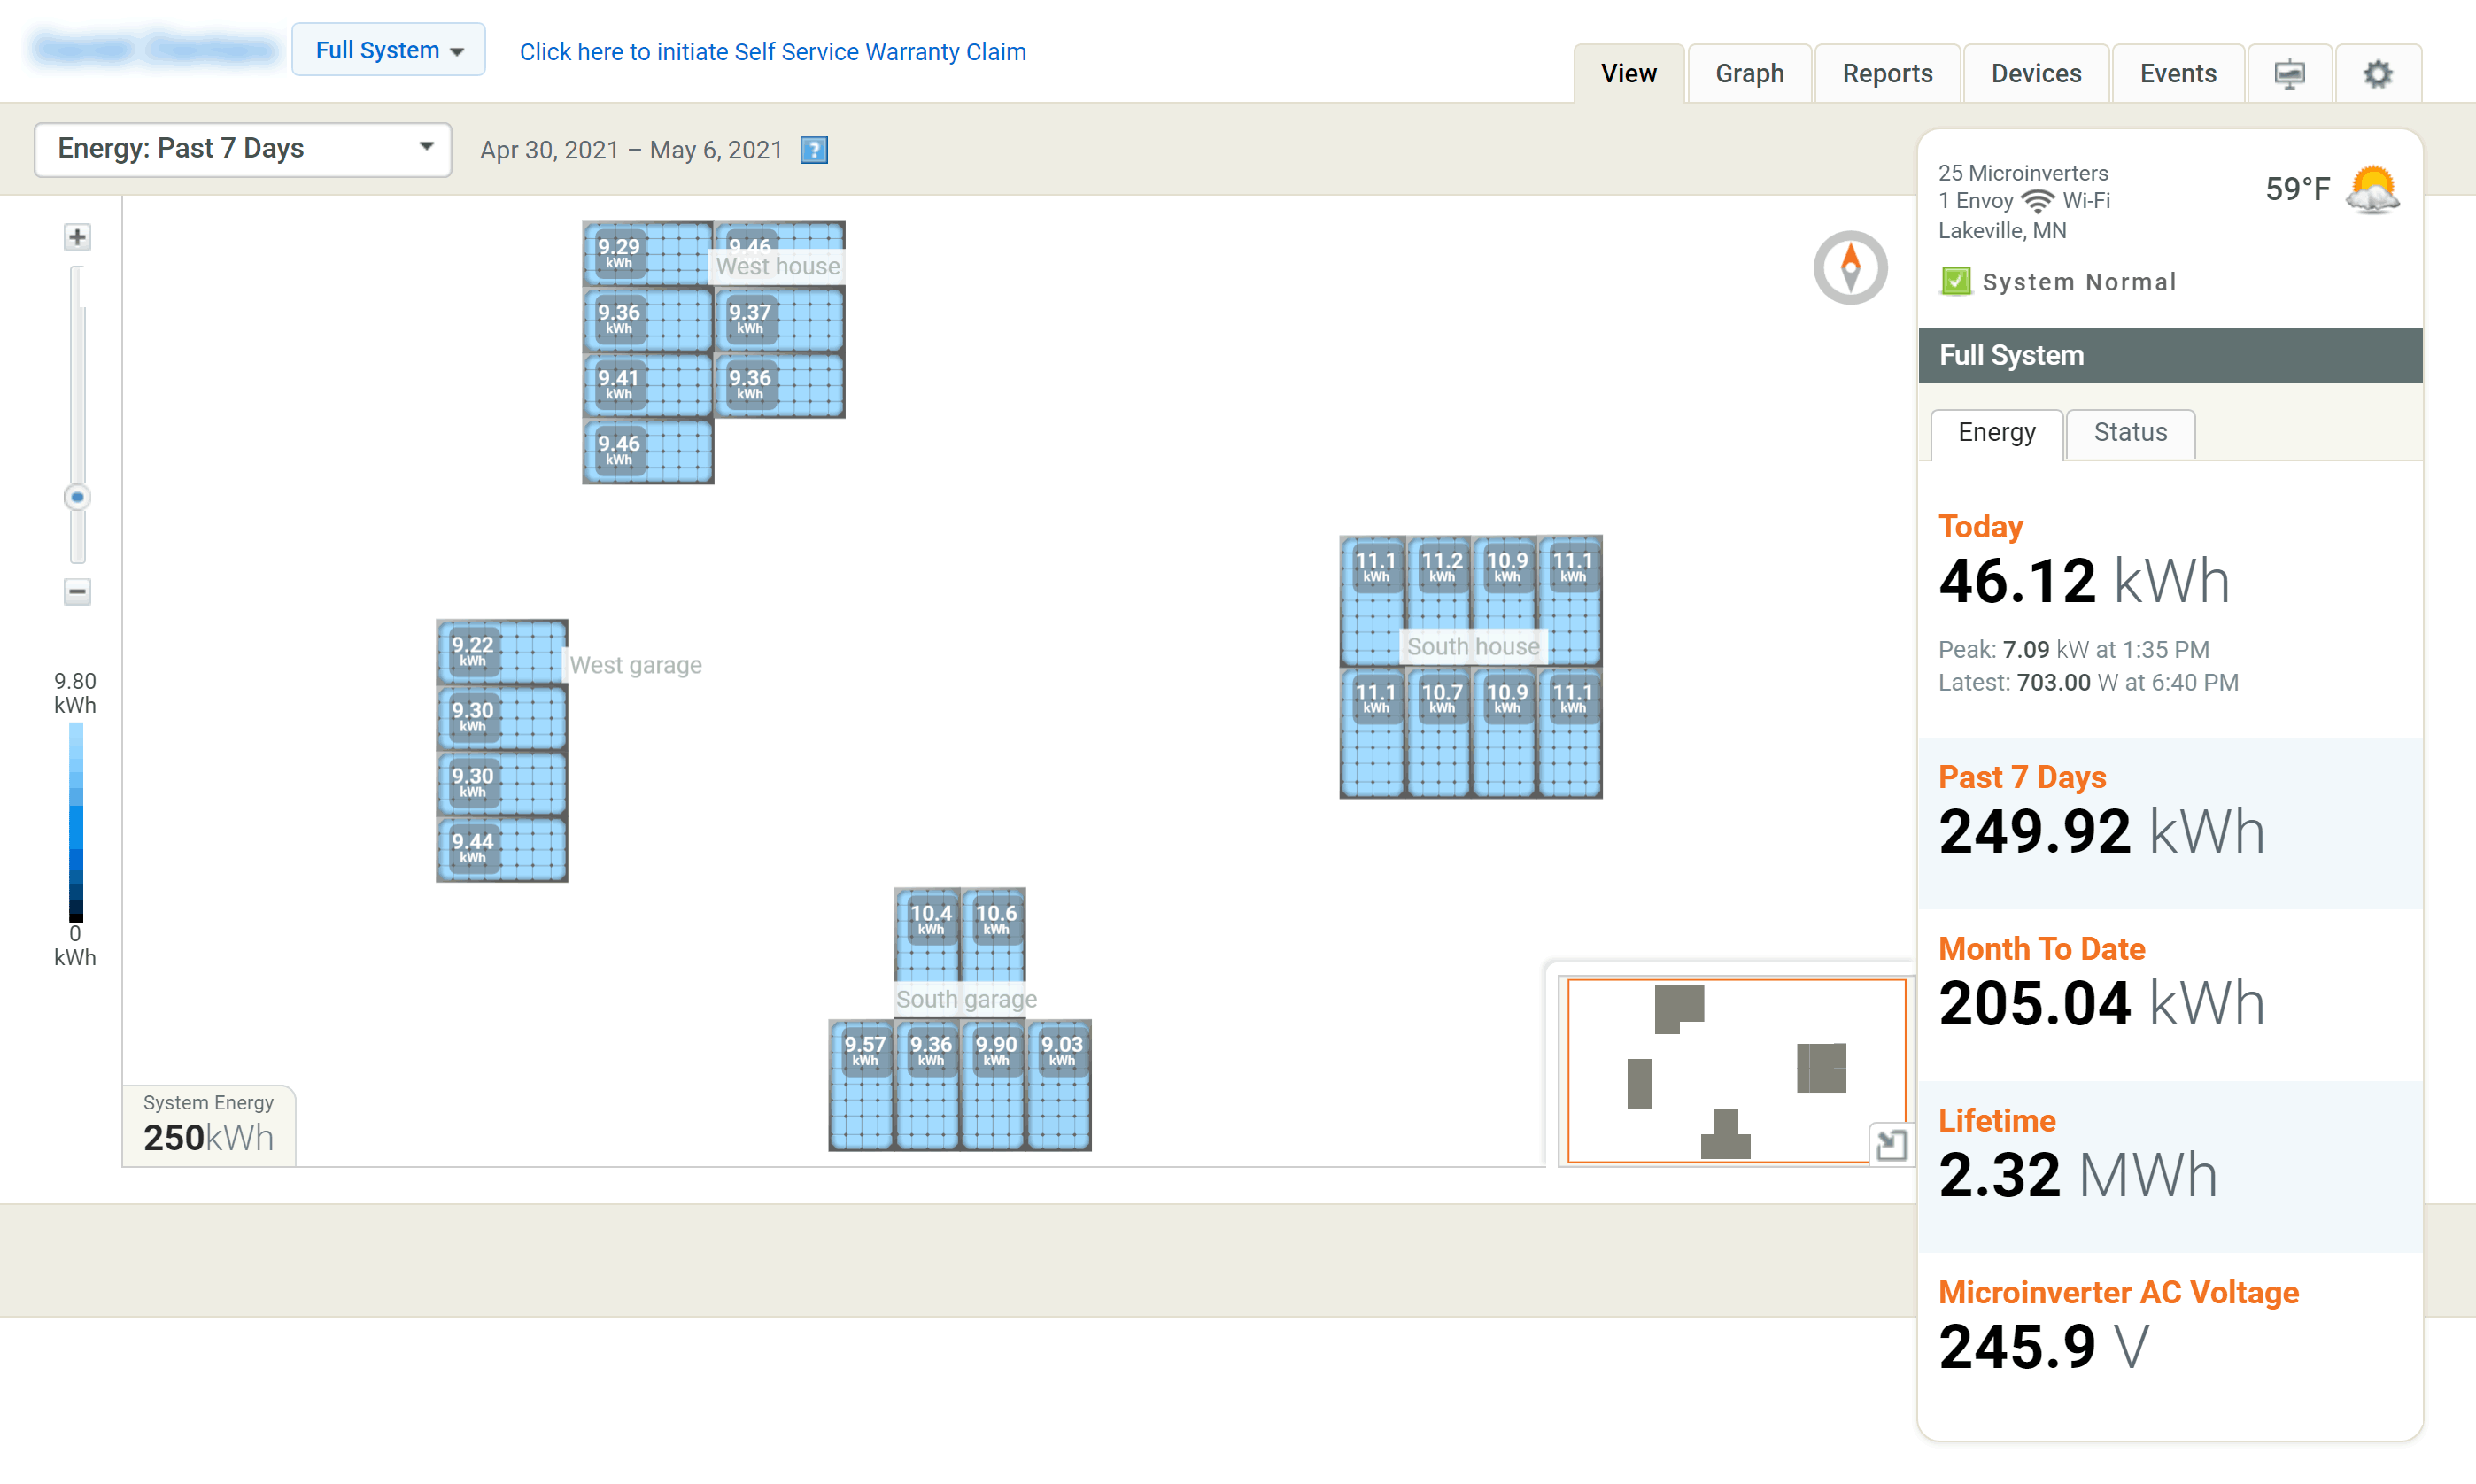Image resolution: width=2476 pixels, height=1484 pixels.
Task: Click the zoom slider handle
Action: pyautogui.click(x=77, y=497)
